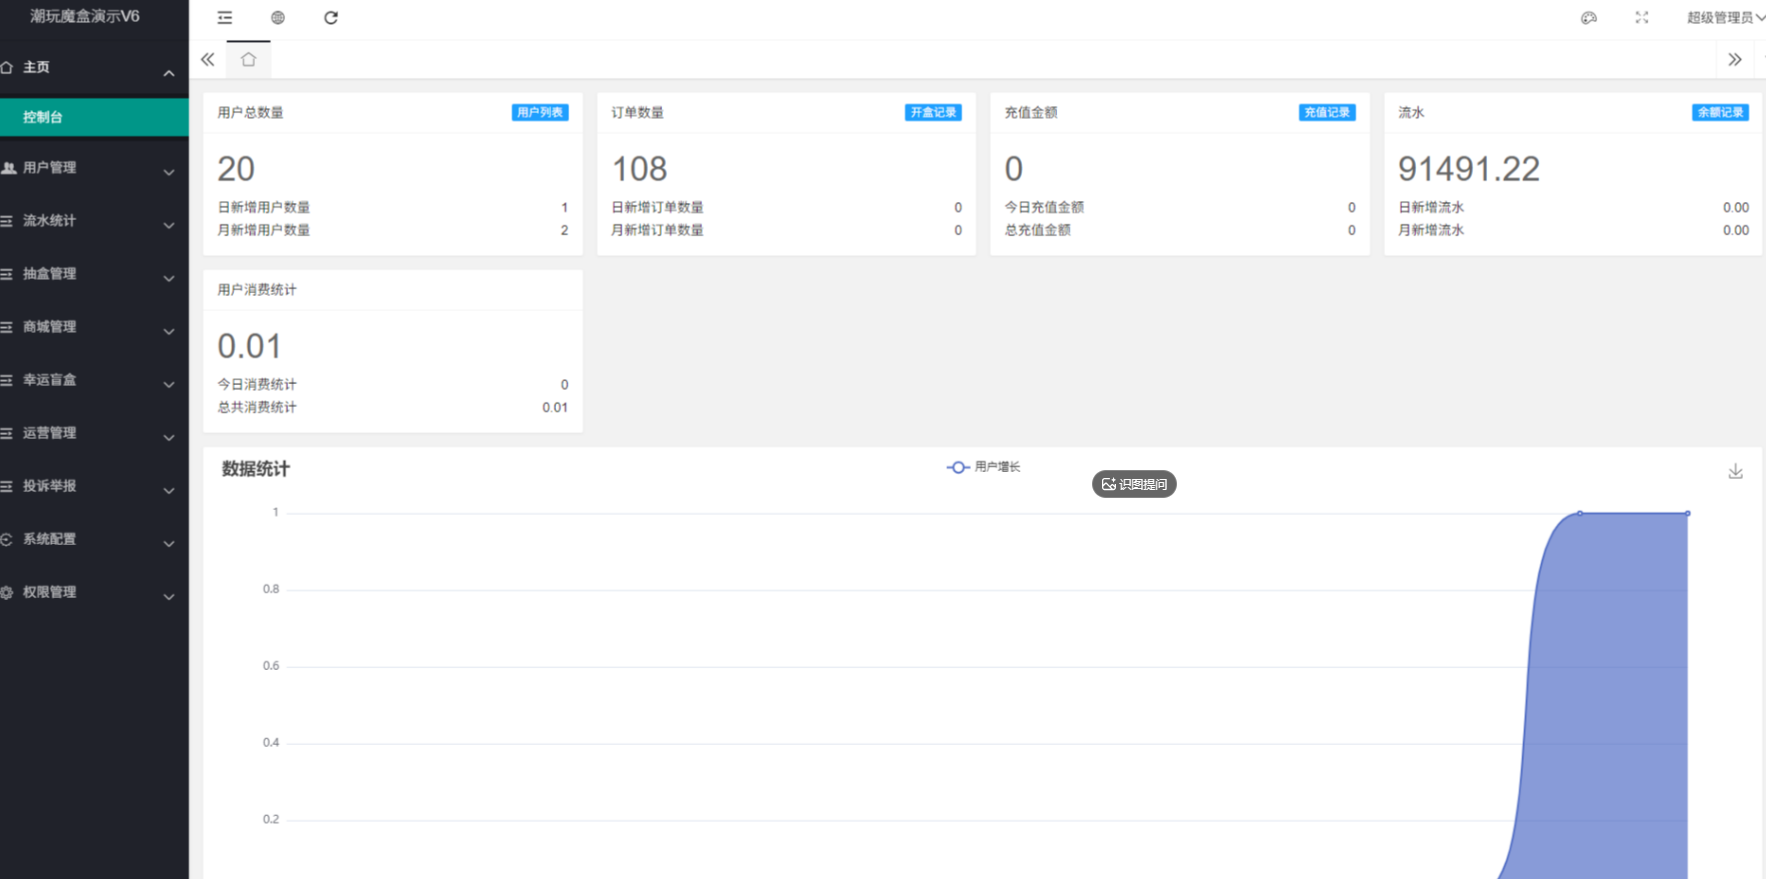Screen dimensions: 1766x879
Task: Click the 潮玩魔盒演示V6 logo title
Action: [85, 17]
